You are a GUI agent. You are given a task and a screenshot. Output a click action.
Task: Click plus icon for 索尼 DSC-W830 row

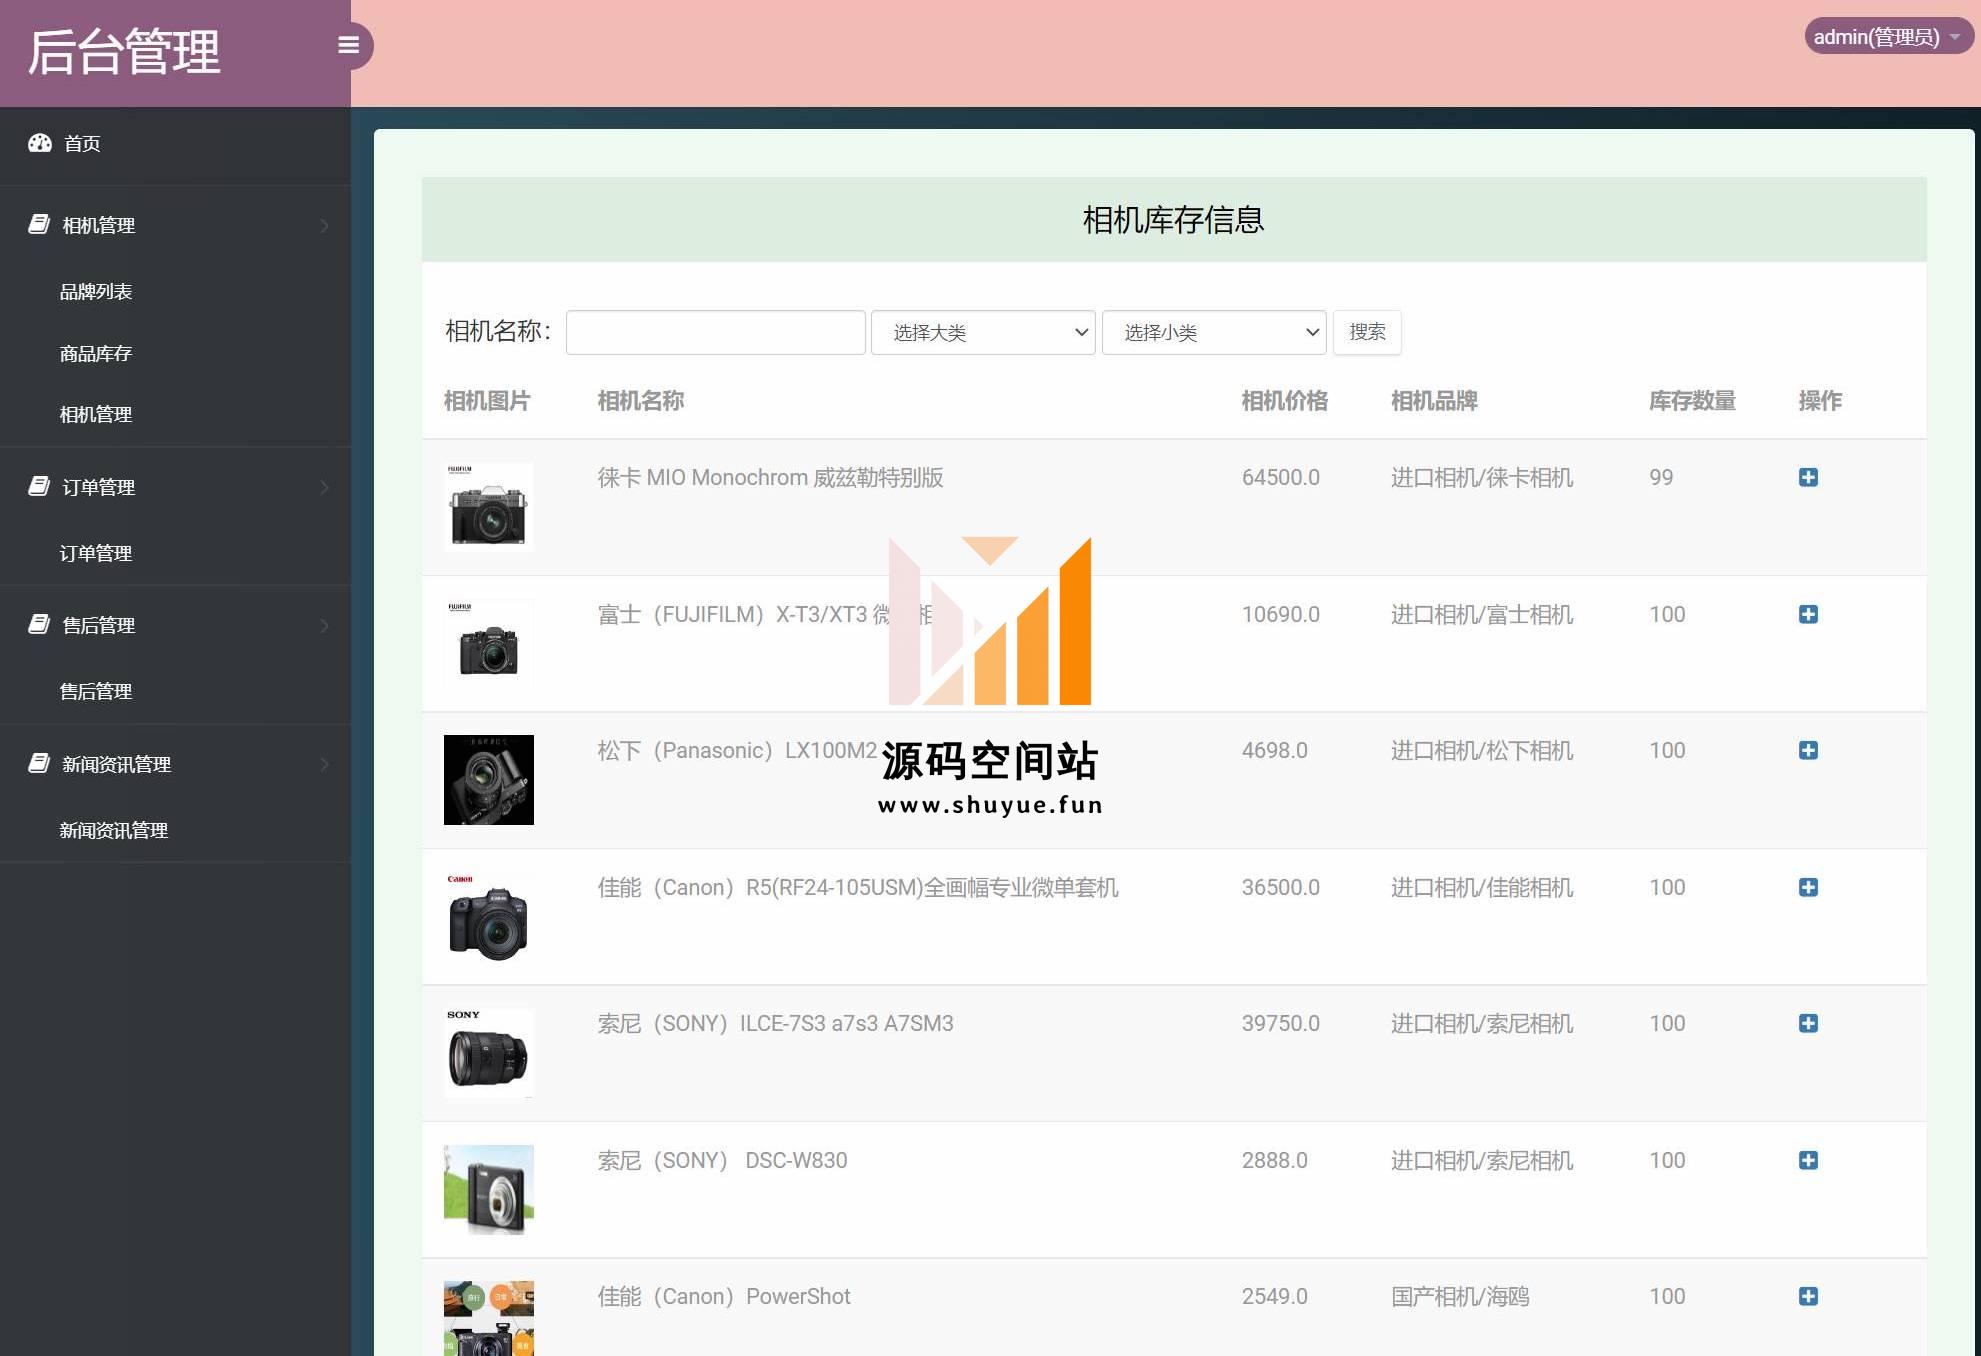tap(1808, 1160)
